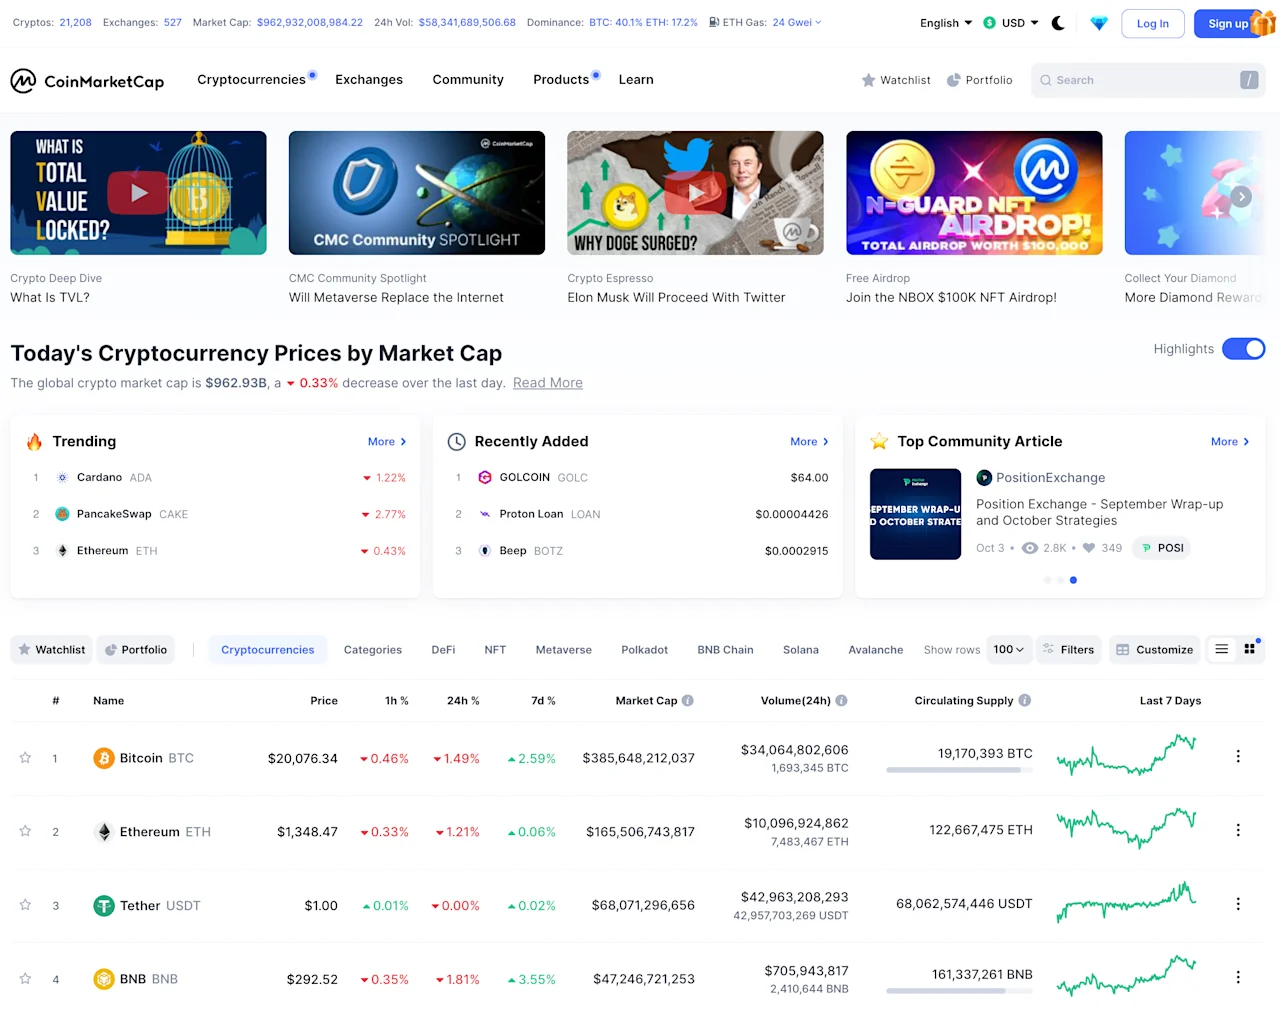This screenshot has height=1010, width=1280.
Task: Open the Community nav menu
Action: tap(468, 80)
